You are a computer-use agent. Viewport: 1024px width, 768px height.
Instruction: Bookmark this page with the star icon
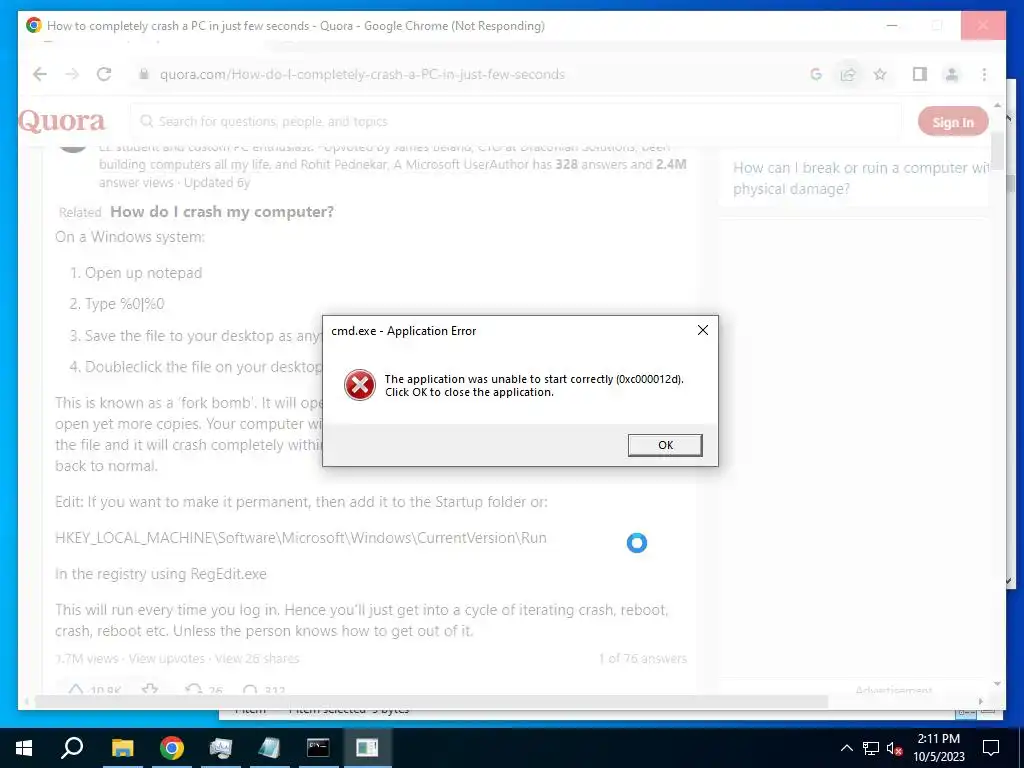[x=880, y=74]
